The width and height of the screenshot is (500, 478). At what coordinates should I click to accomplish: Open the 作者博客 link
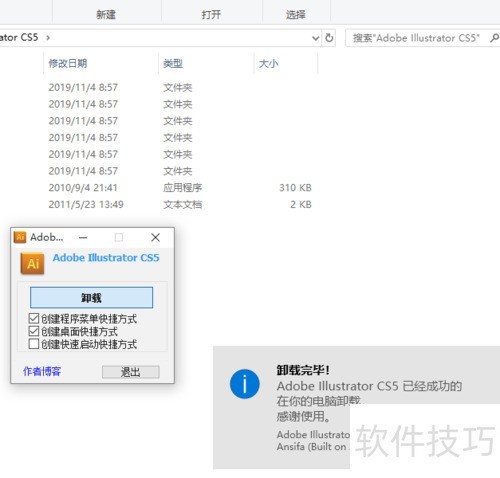click(42, 371)
